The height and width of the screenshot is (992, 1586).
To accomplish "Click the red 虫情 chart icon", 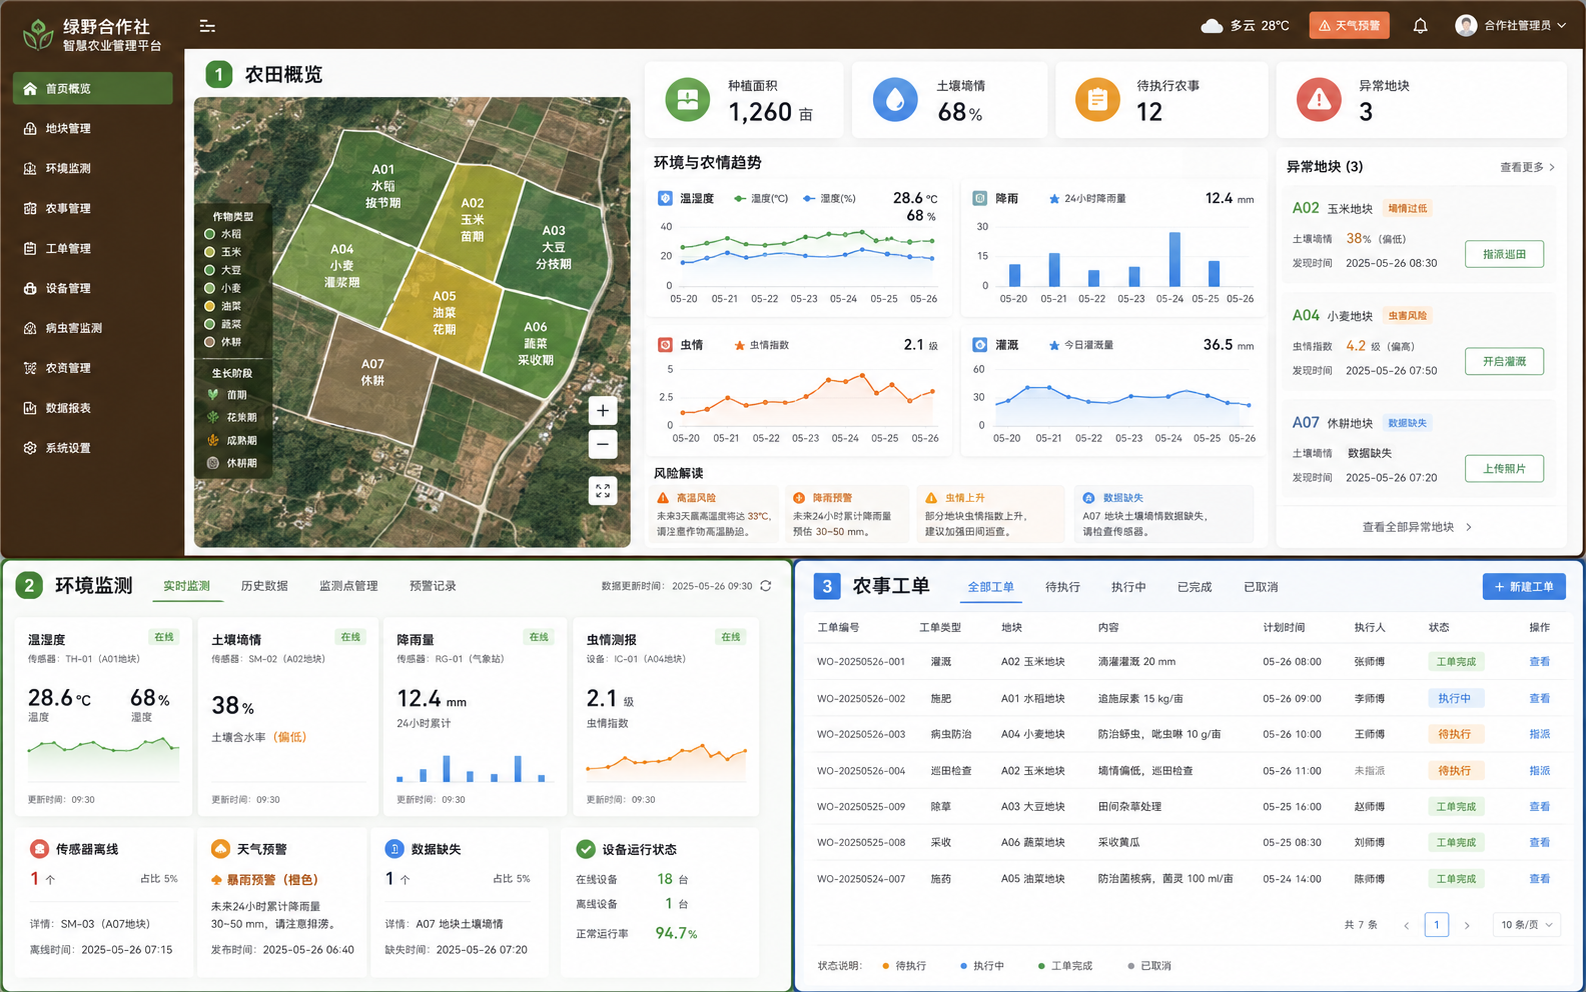I will [665, 345].
